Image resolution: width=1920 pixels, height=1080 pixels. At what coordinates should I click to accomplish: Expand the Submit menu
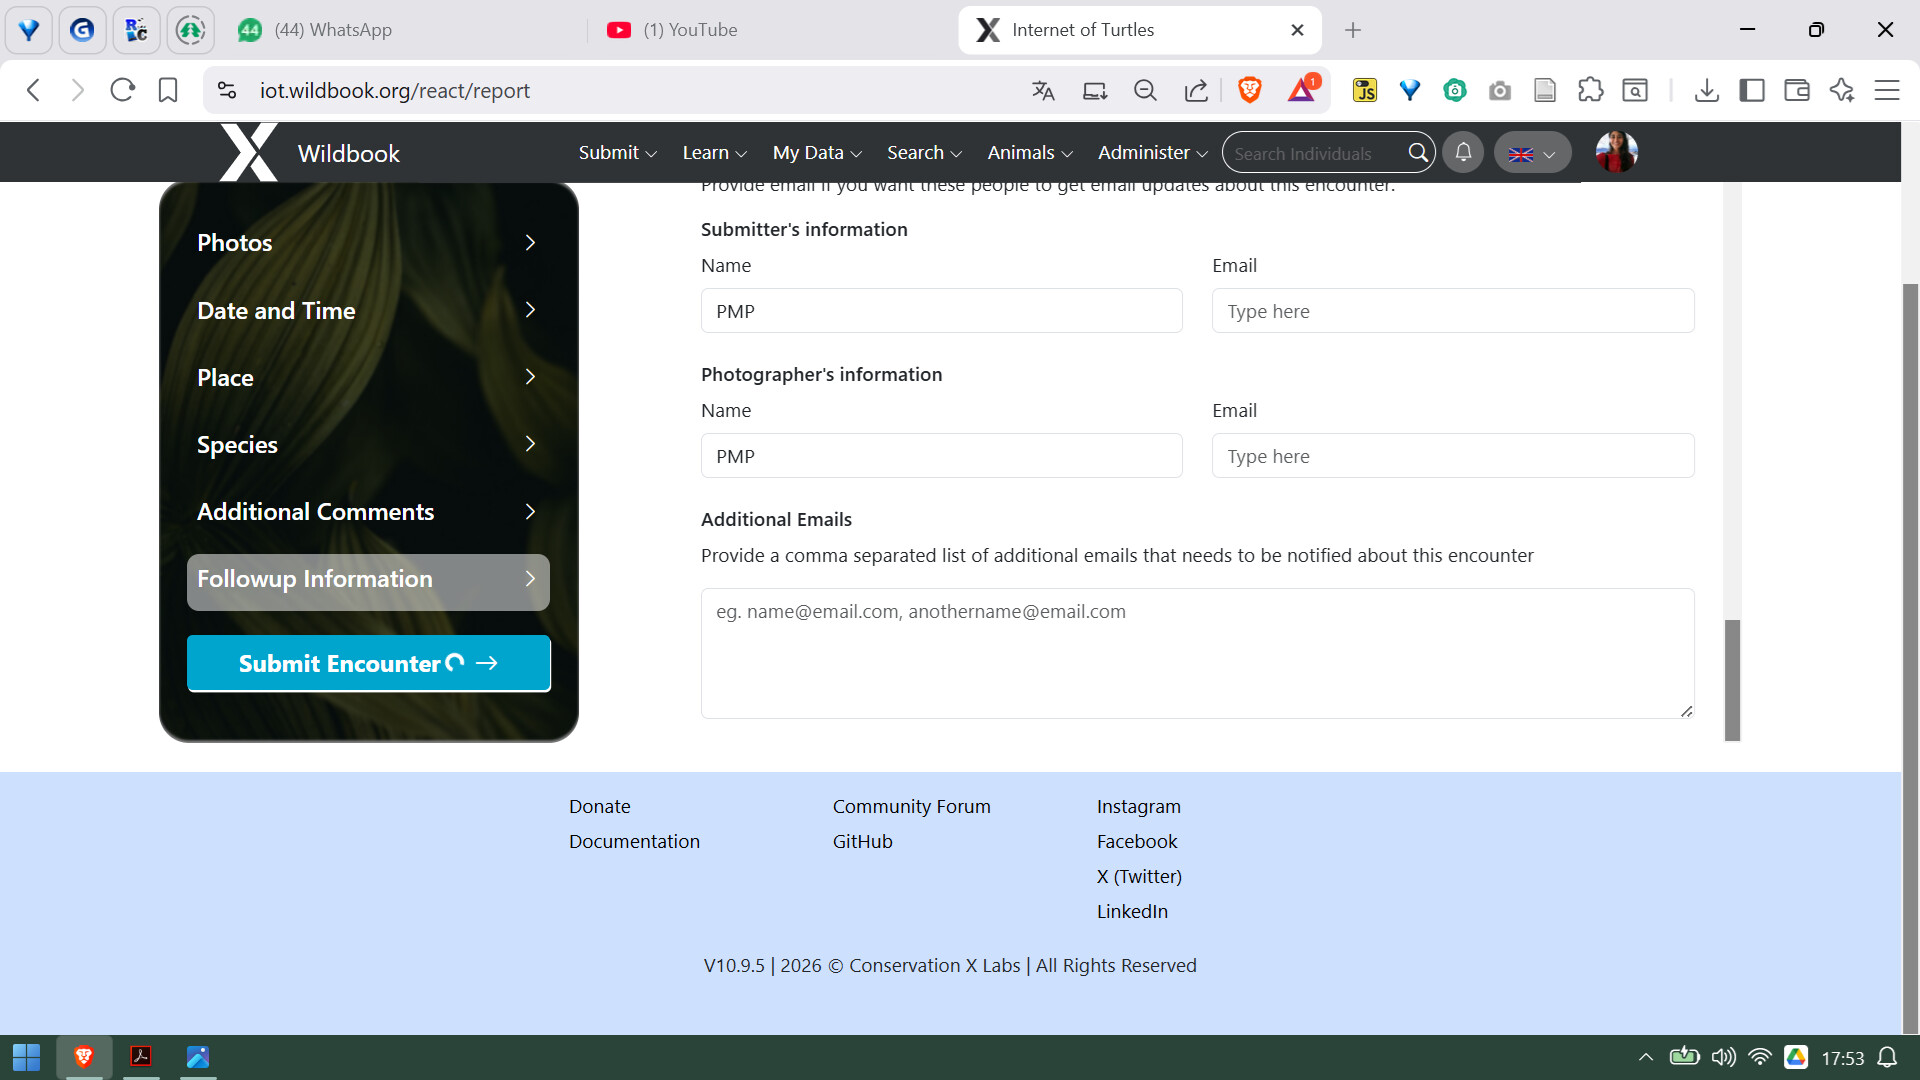(617, 153)
